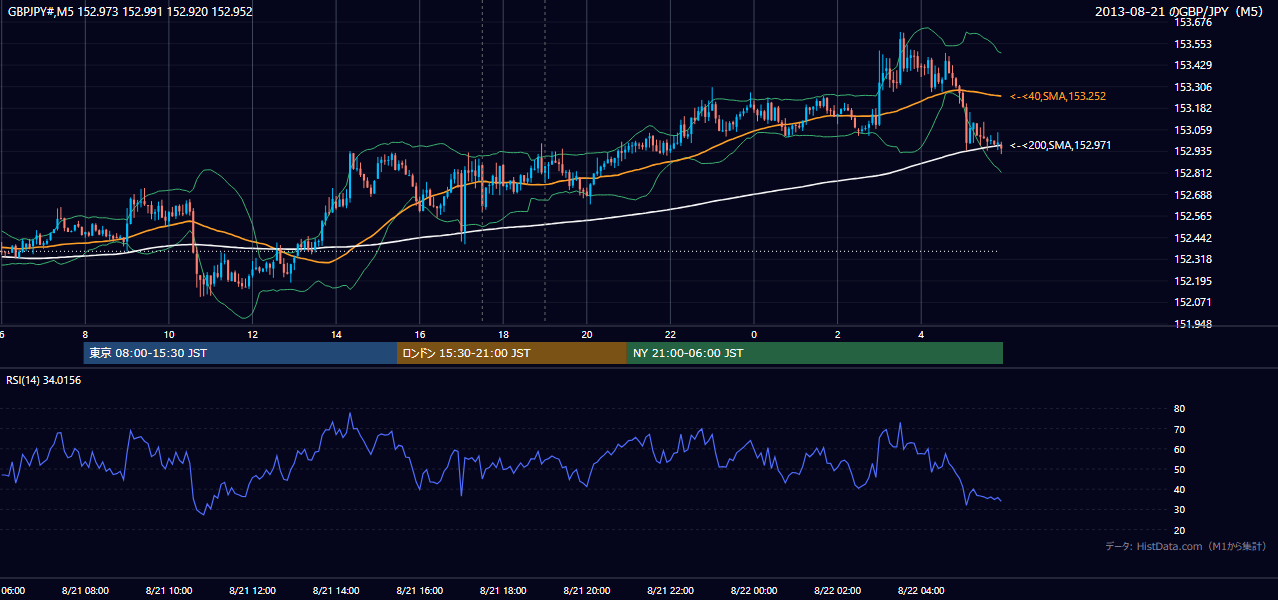Click hour label 0 on price chart axis
The width and height of the screenshot is (1278, 600).
point(754,335)
